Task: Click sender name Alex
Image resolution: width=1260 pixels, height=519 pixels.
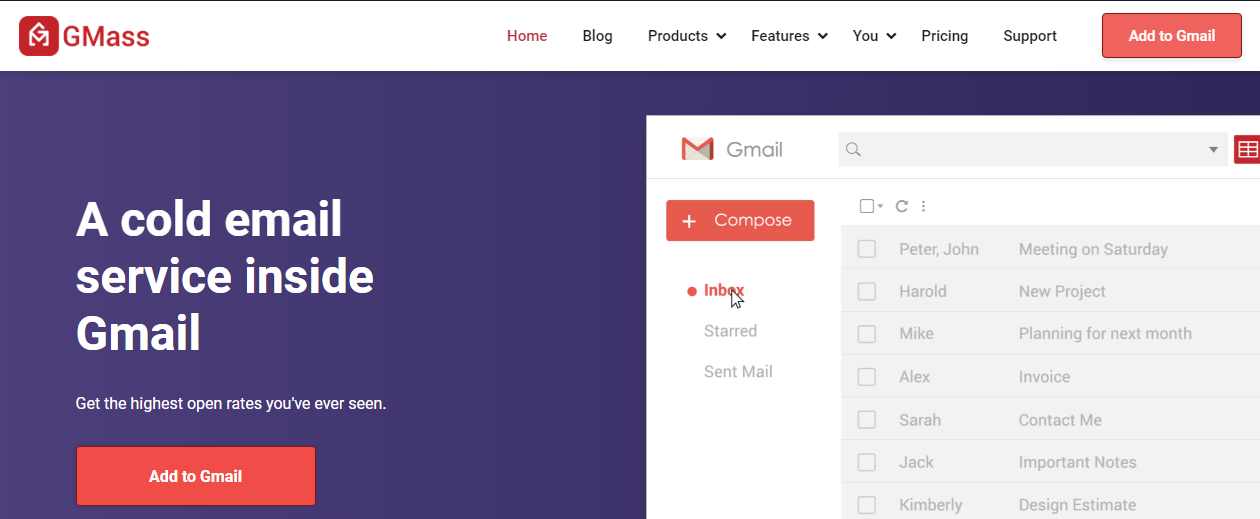Action: pyautogui.click(x=914, y=377)
